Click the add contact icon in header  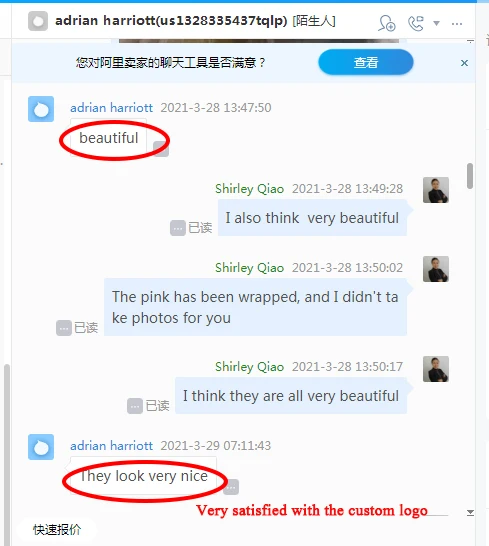[x=387, y=23]
